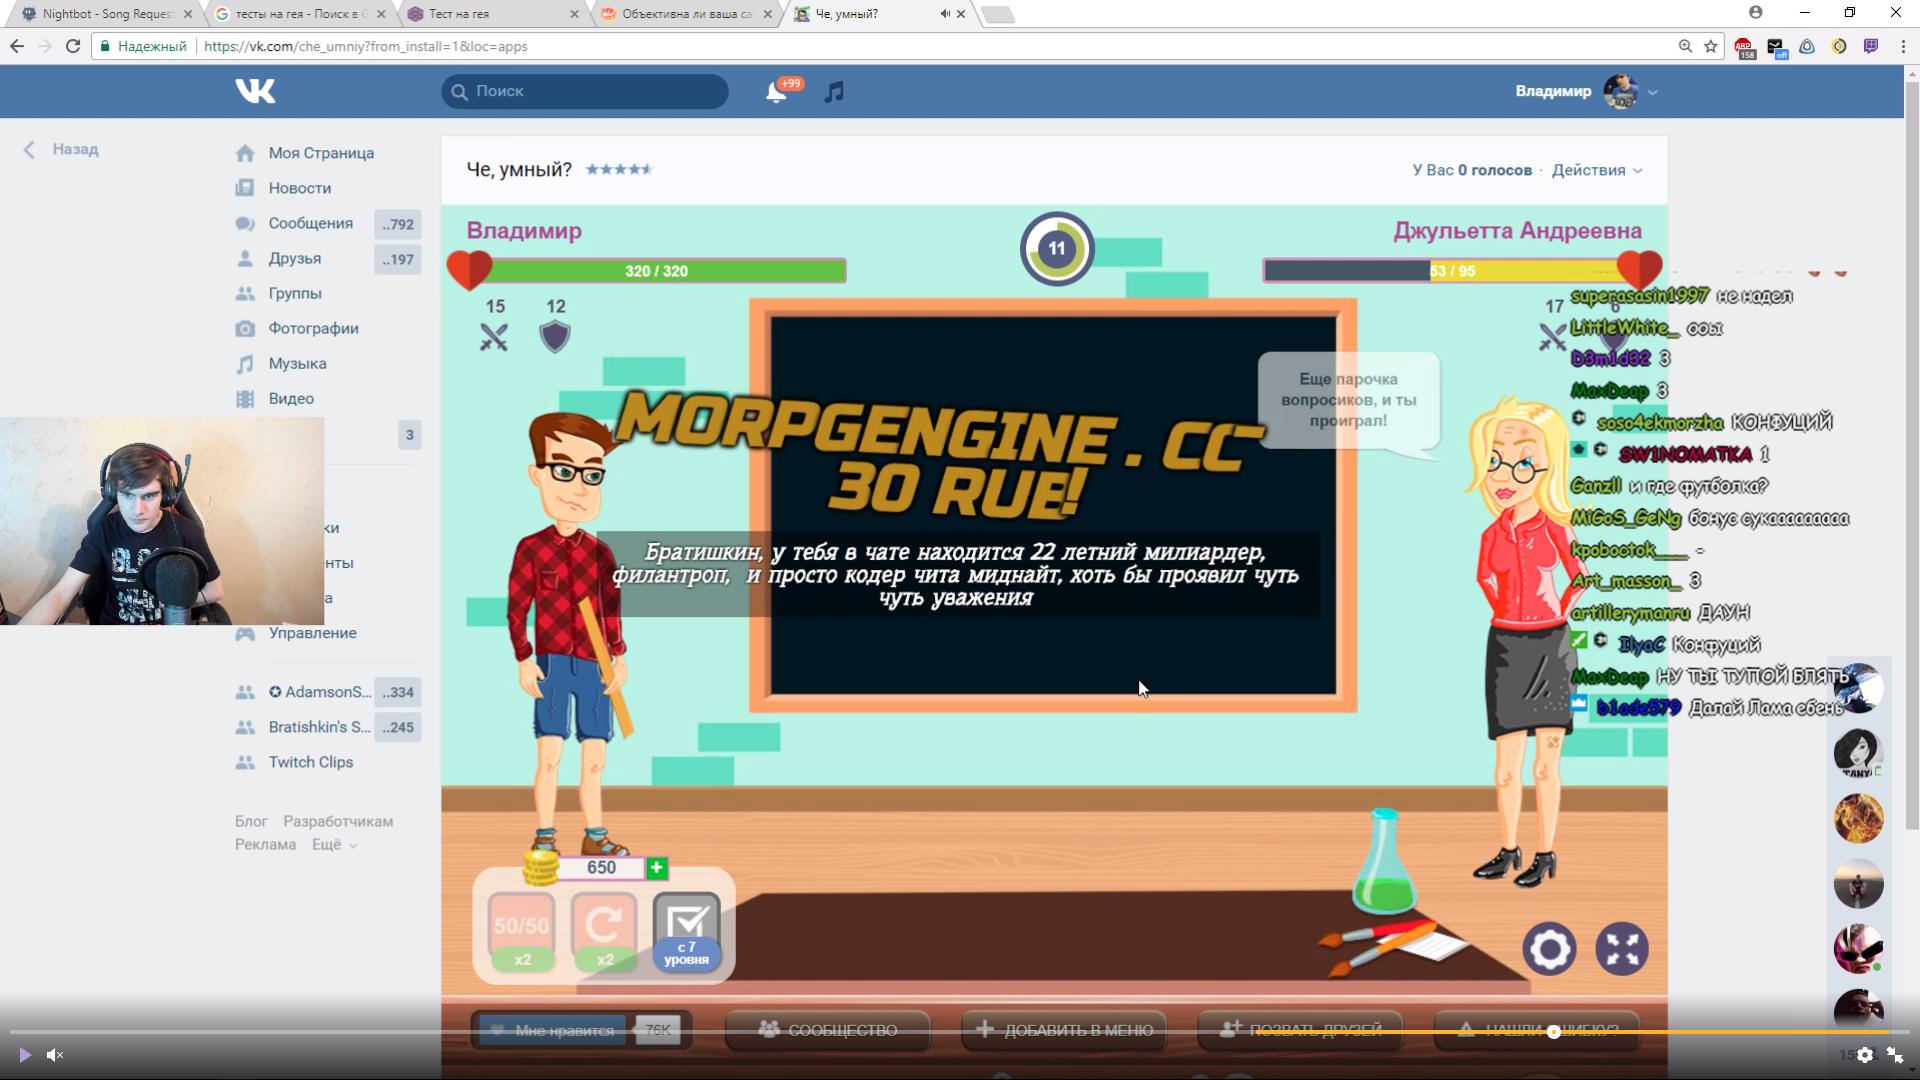Click the game settings gear icon
This screenshot has width=1920, height=1080.
tap(1549, 949)
